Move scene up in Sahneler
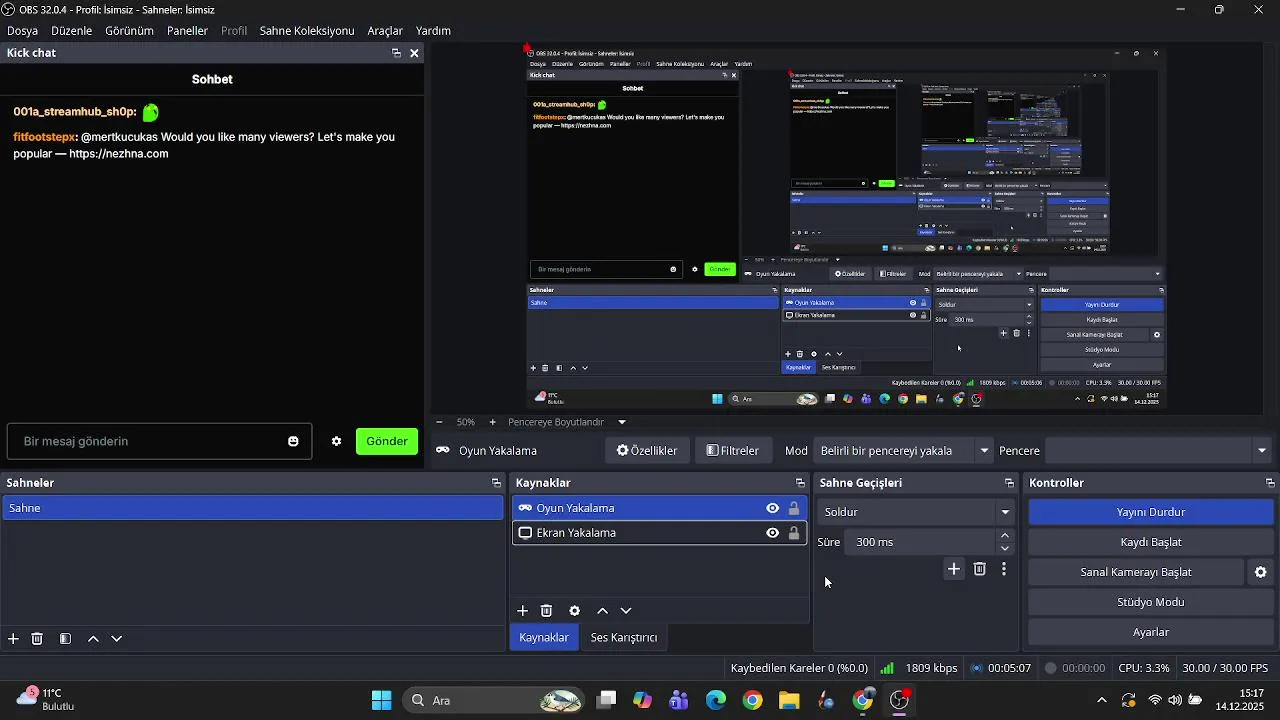The height and width of the screenshot is (720, 1280). [x=93, y=638]
